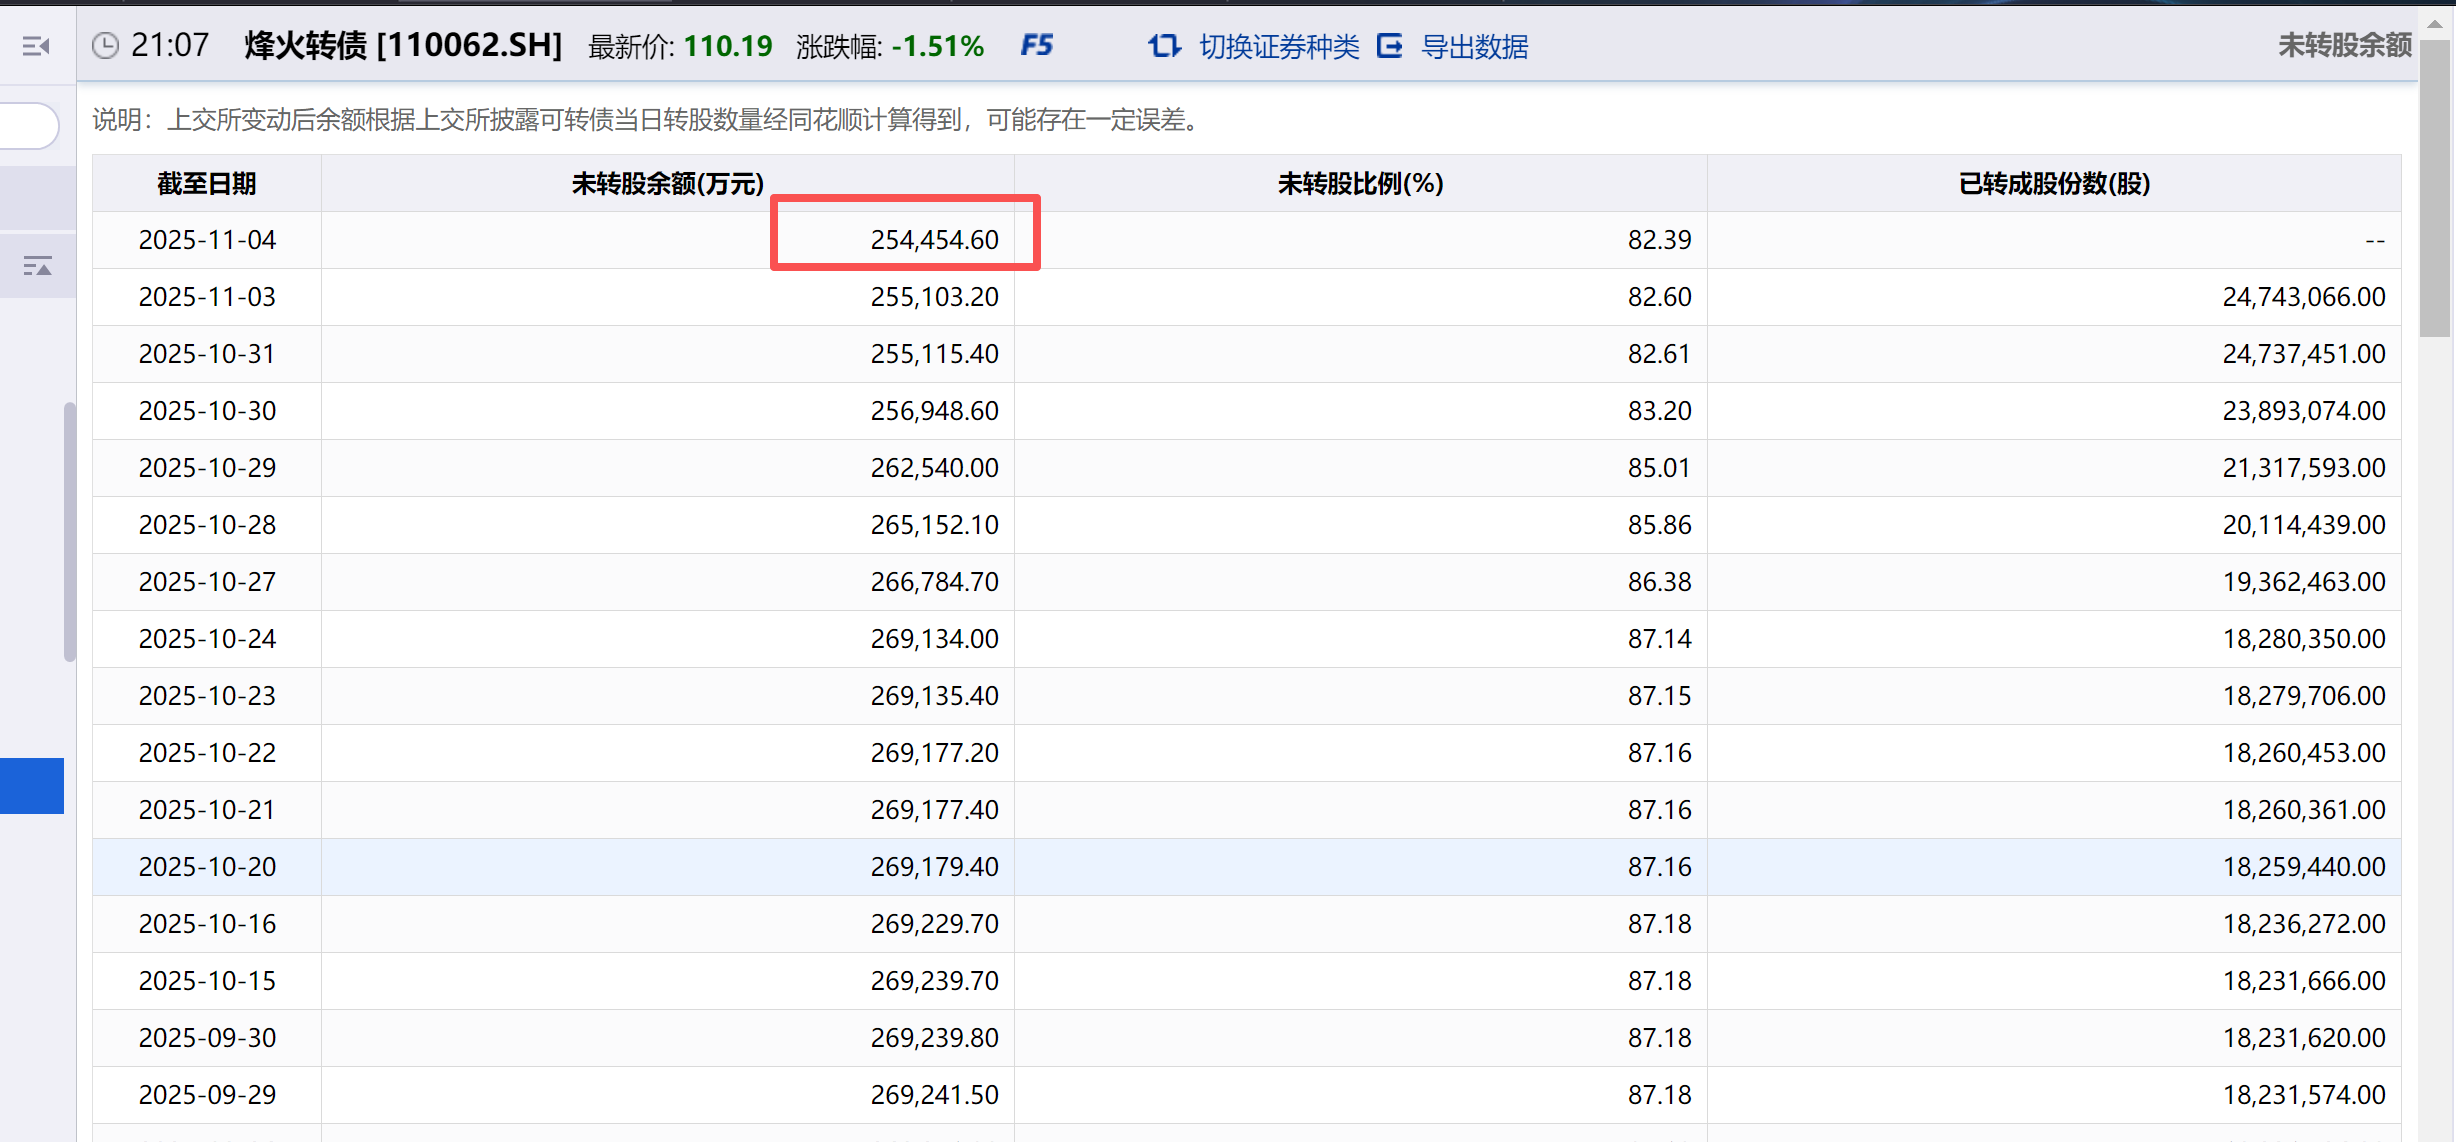Click the switch security type arrows icon
Screen dimensions: 2456x1142
click(1164, 46)
